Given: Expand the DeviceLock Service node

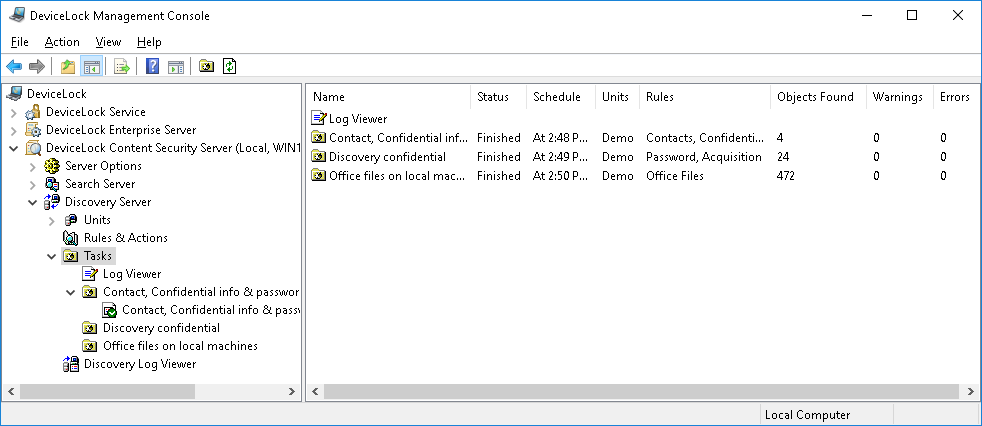Looking at the screenshot, I should pyautogui.click(x=13, y=112).
